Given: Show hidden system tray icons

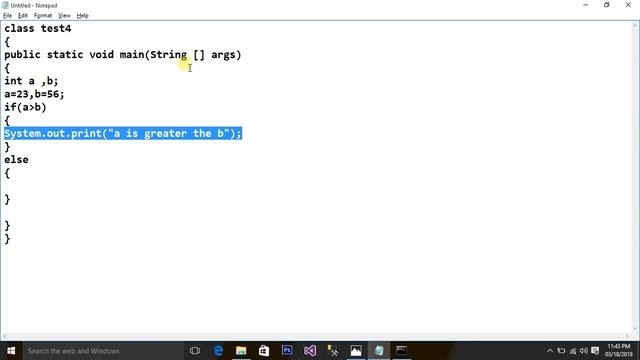Looking at the screenshot, I should click(x=550, y=351).
